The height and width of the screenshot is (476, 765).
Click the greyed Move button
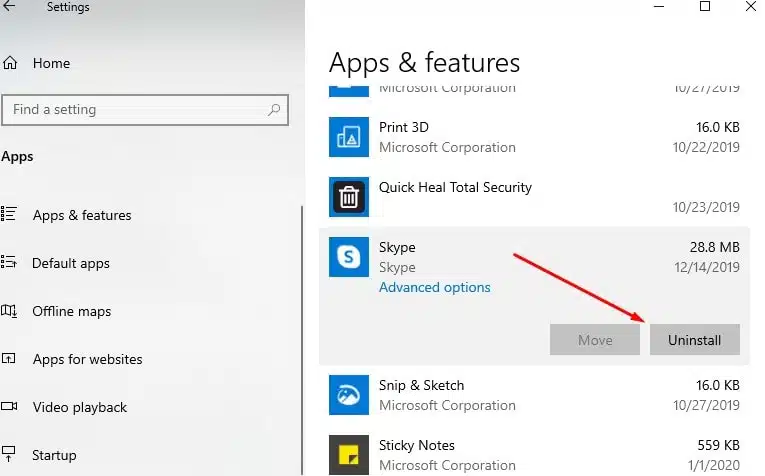click(x=595, y=339)
